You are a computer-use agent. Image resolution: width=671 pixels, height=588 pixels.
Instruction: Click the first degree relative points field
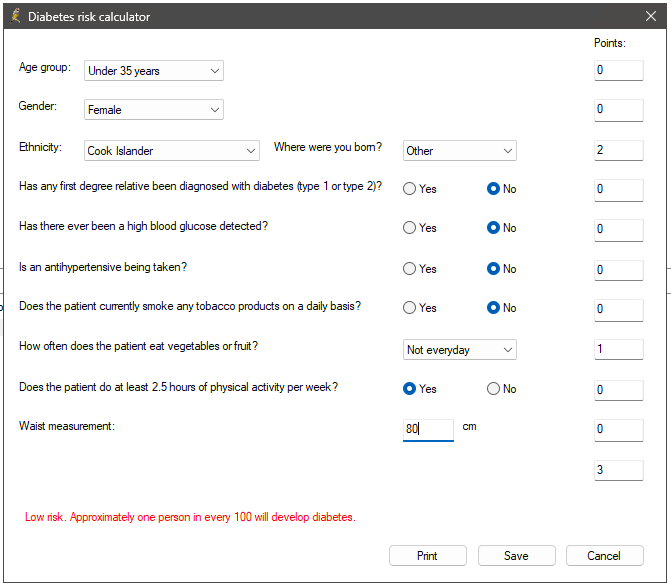(618, 190)
